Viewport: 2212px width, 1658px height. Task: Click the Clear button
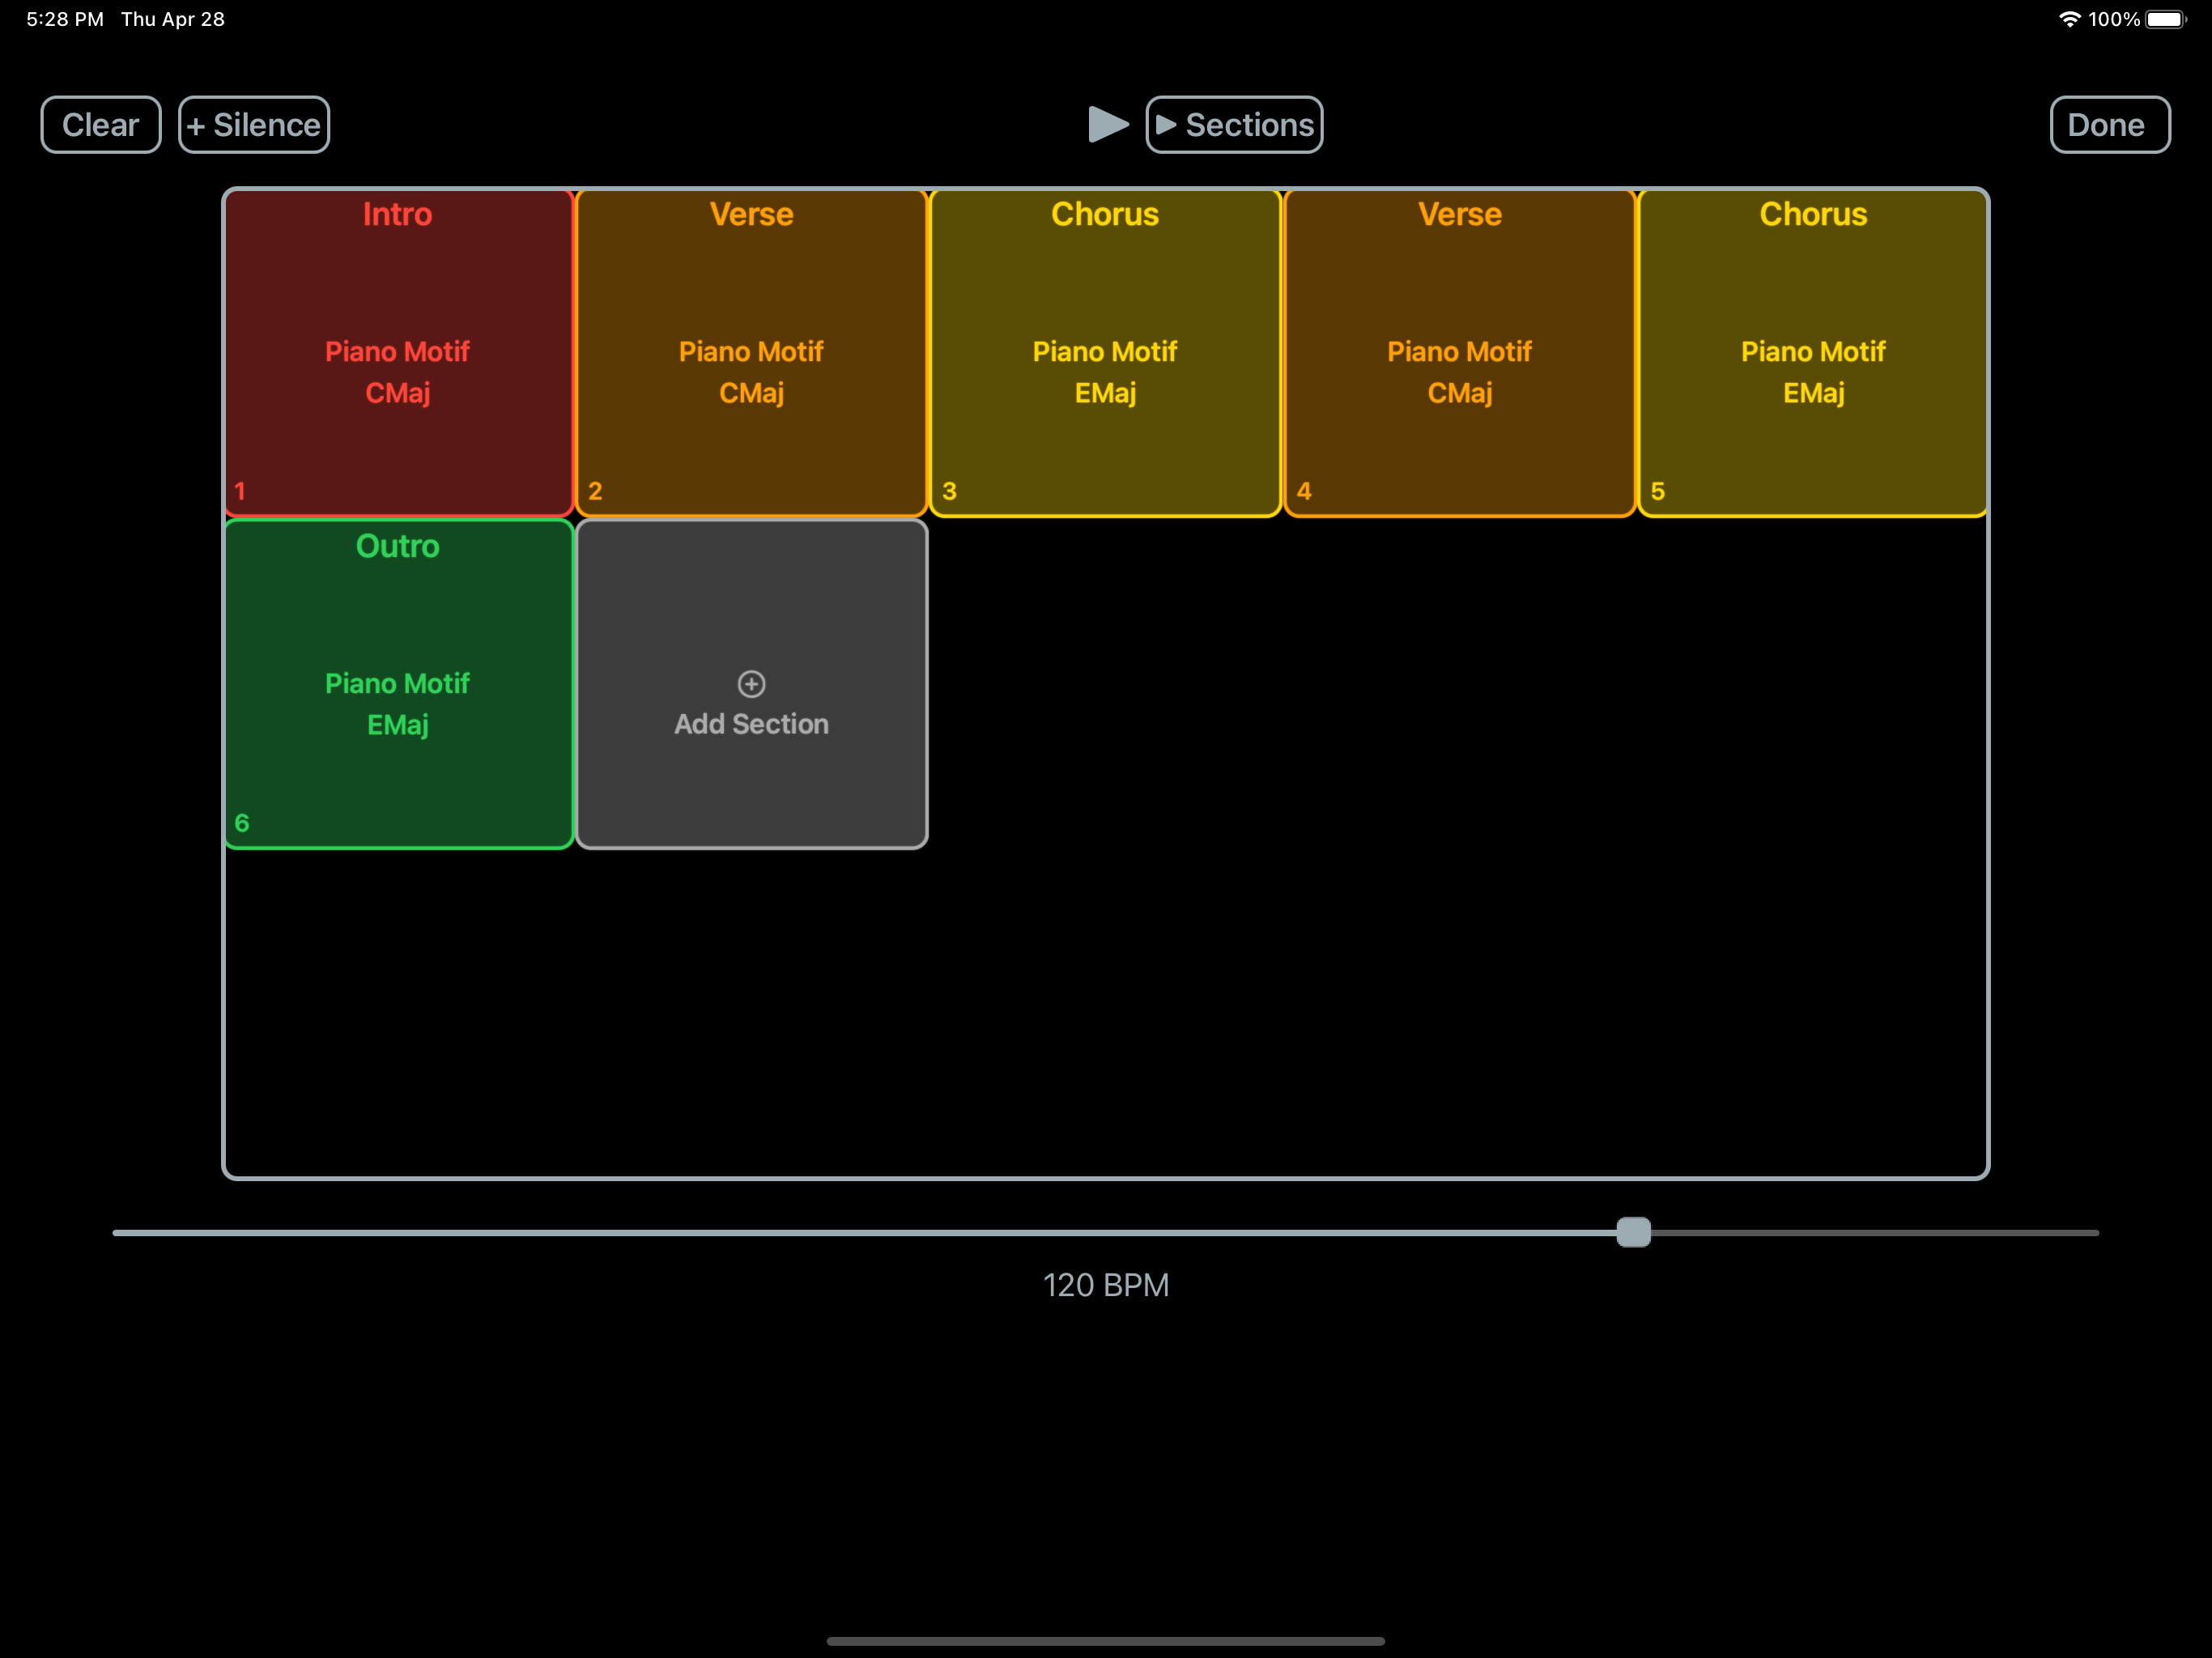coord(100,125)
